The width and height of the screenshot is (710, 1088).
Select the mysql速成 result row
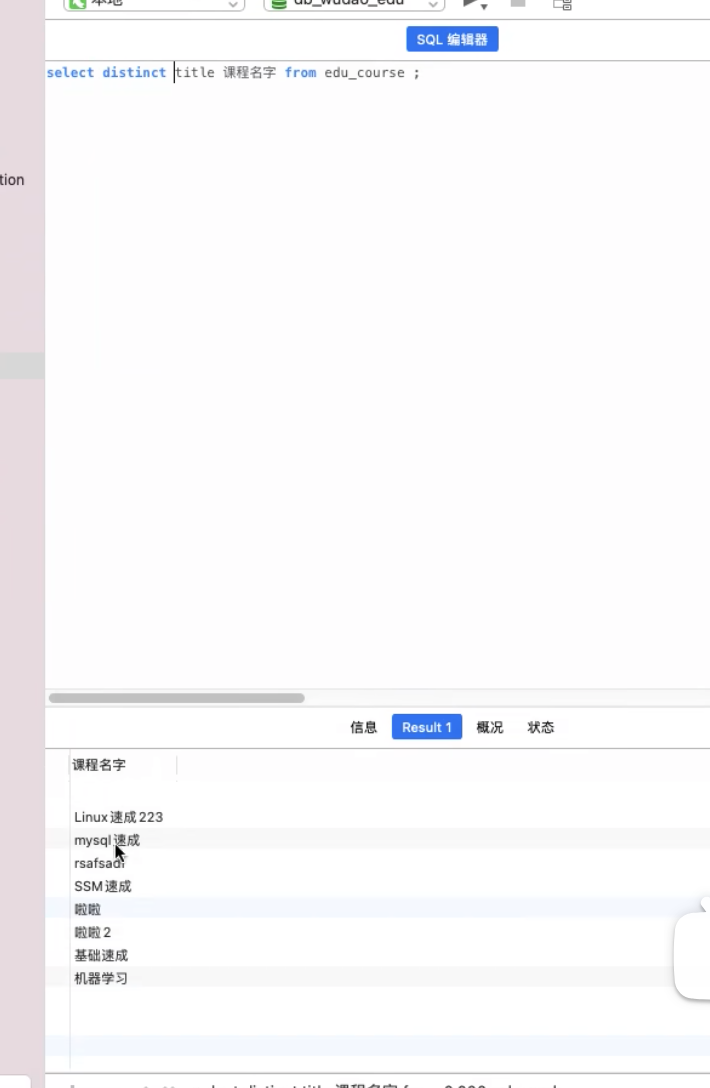(107, 840)
